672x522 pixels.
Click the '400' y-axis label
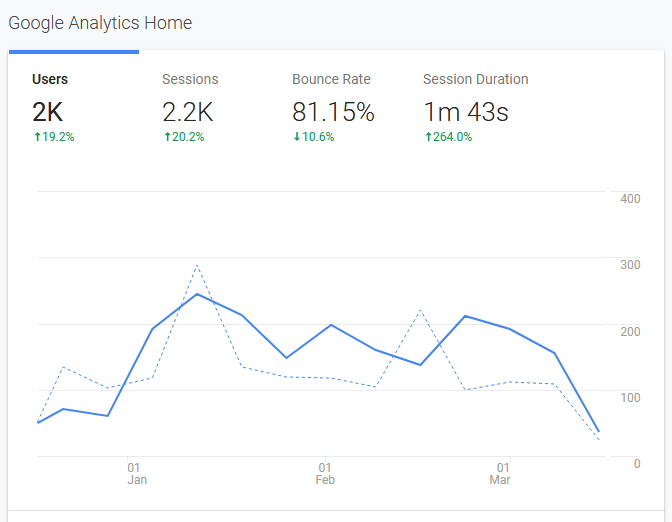pyautogui.click(x=630, y=199)
